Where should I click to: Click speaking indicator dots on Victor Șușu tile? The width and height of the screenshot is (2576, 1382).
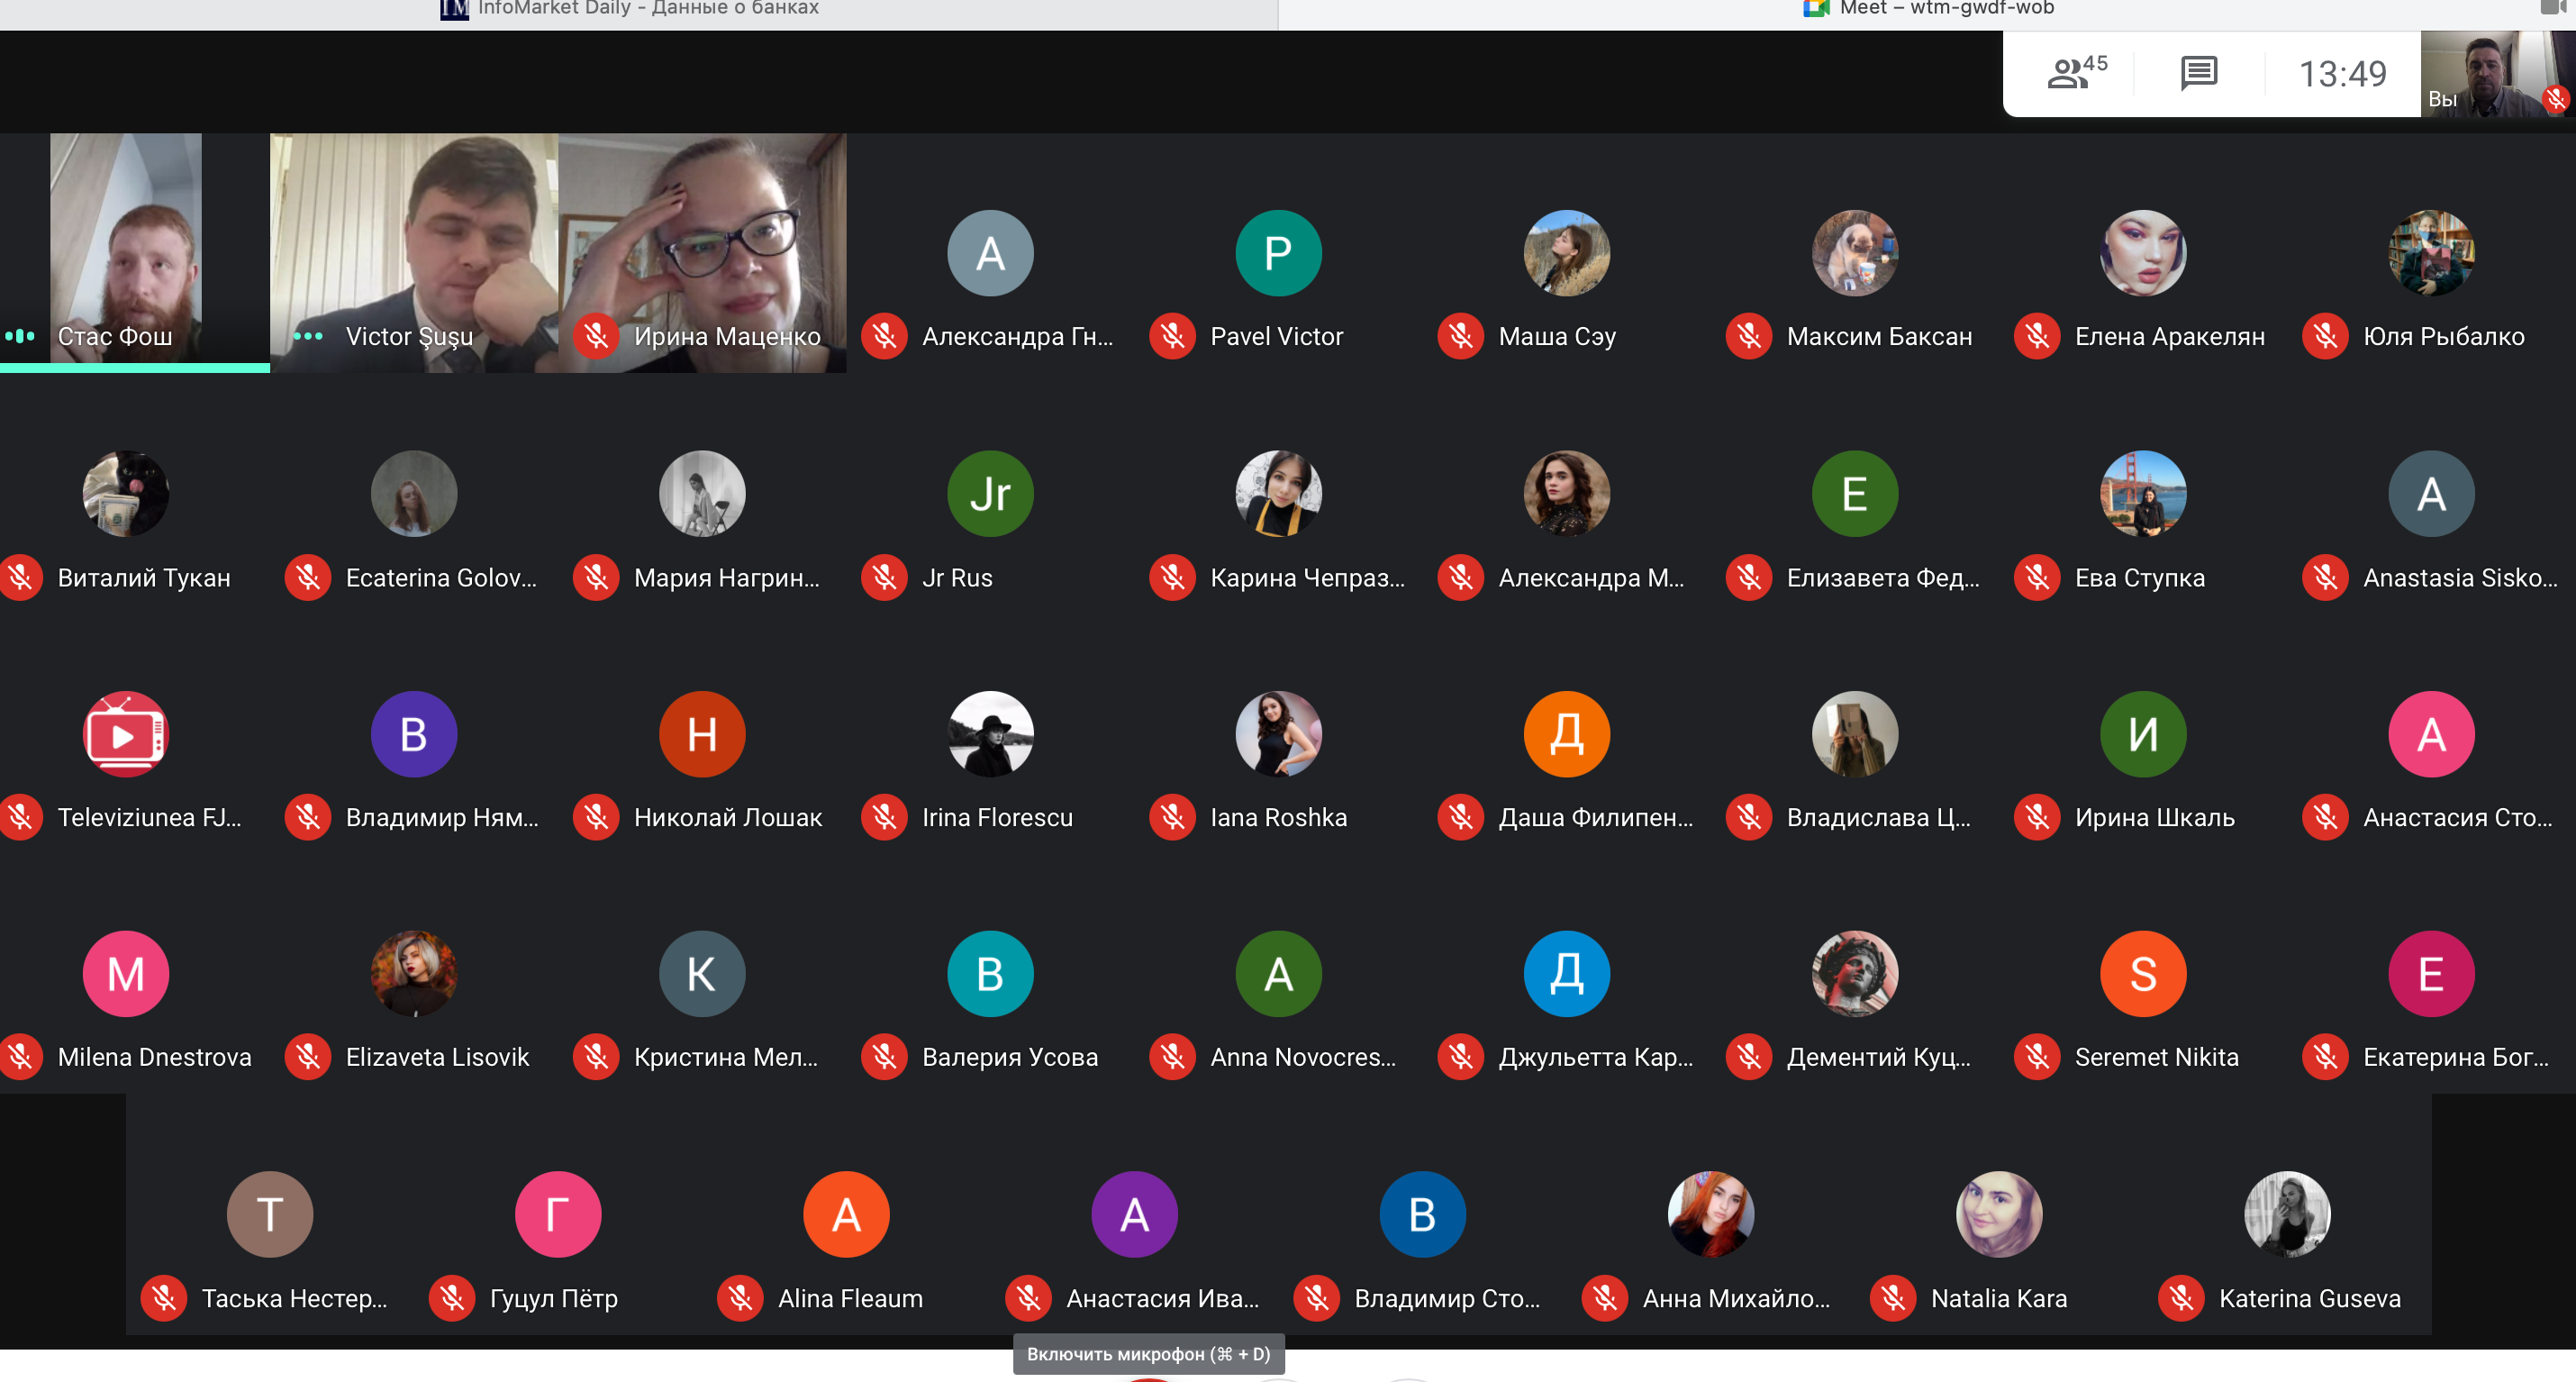pos(308,336)
